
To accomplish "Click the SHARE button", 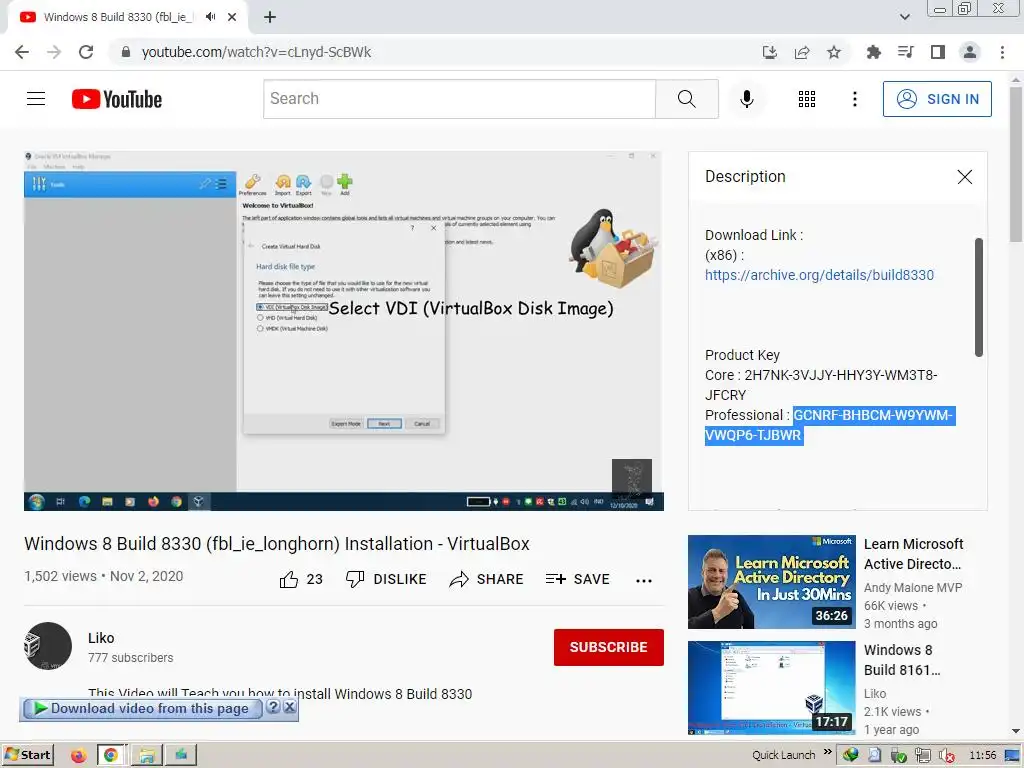I will 487,579.
